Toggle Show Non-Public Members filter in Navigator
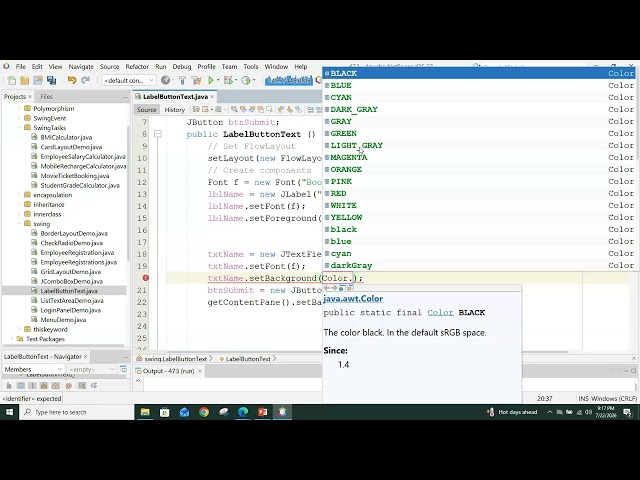The image size is (640, 480). 44,385
